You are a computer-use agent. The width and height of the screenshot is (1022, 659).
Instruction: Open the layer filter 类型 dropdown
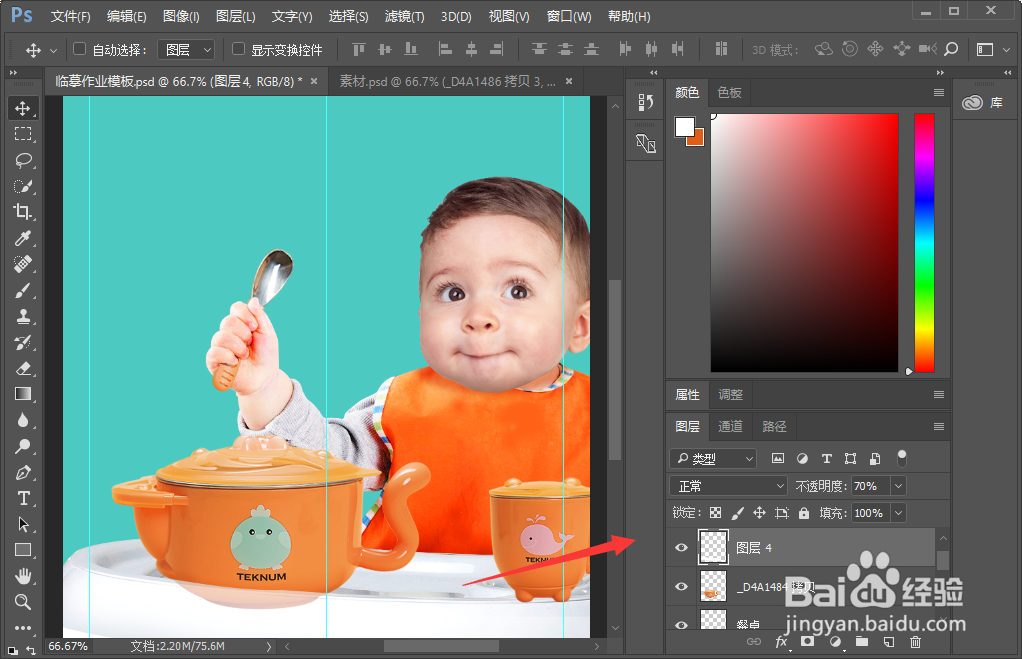tap(713, 458)
